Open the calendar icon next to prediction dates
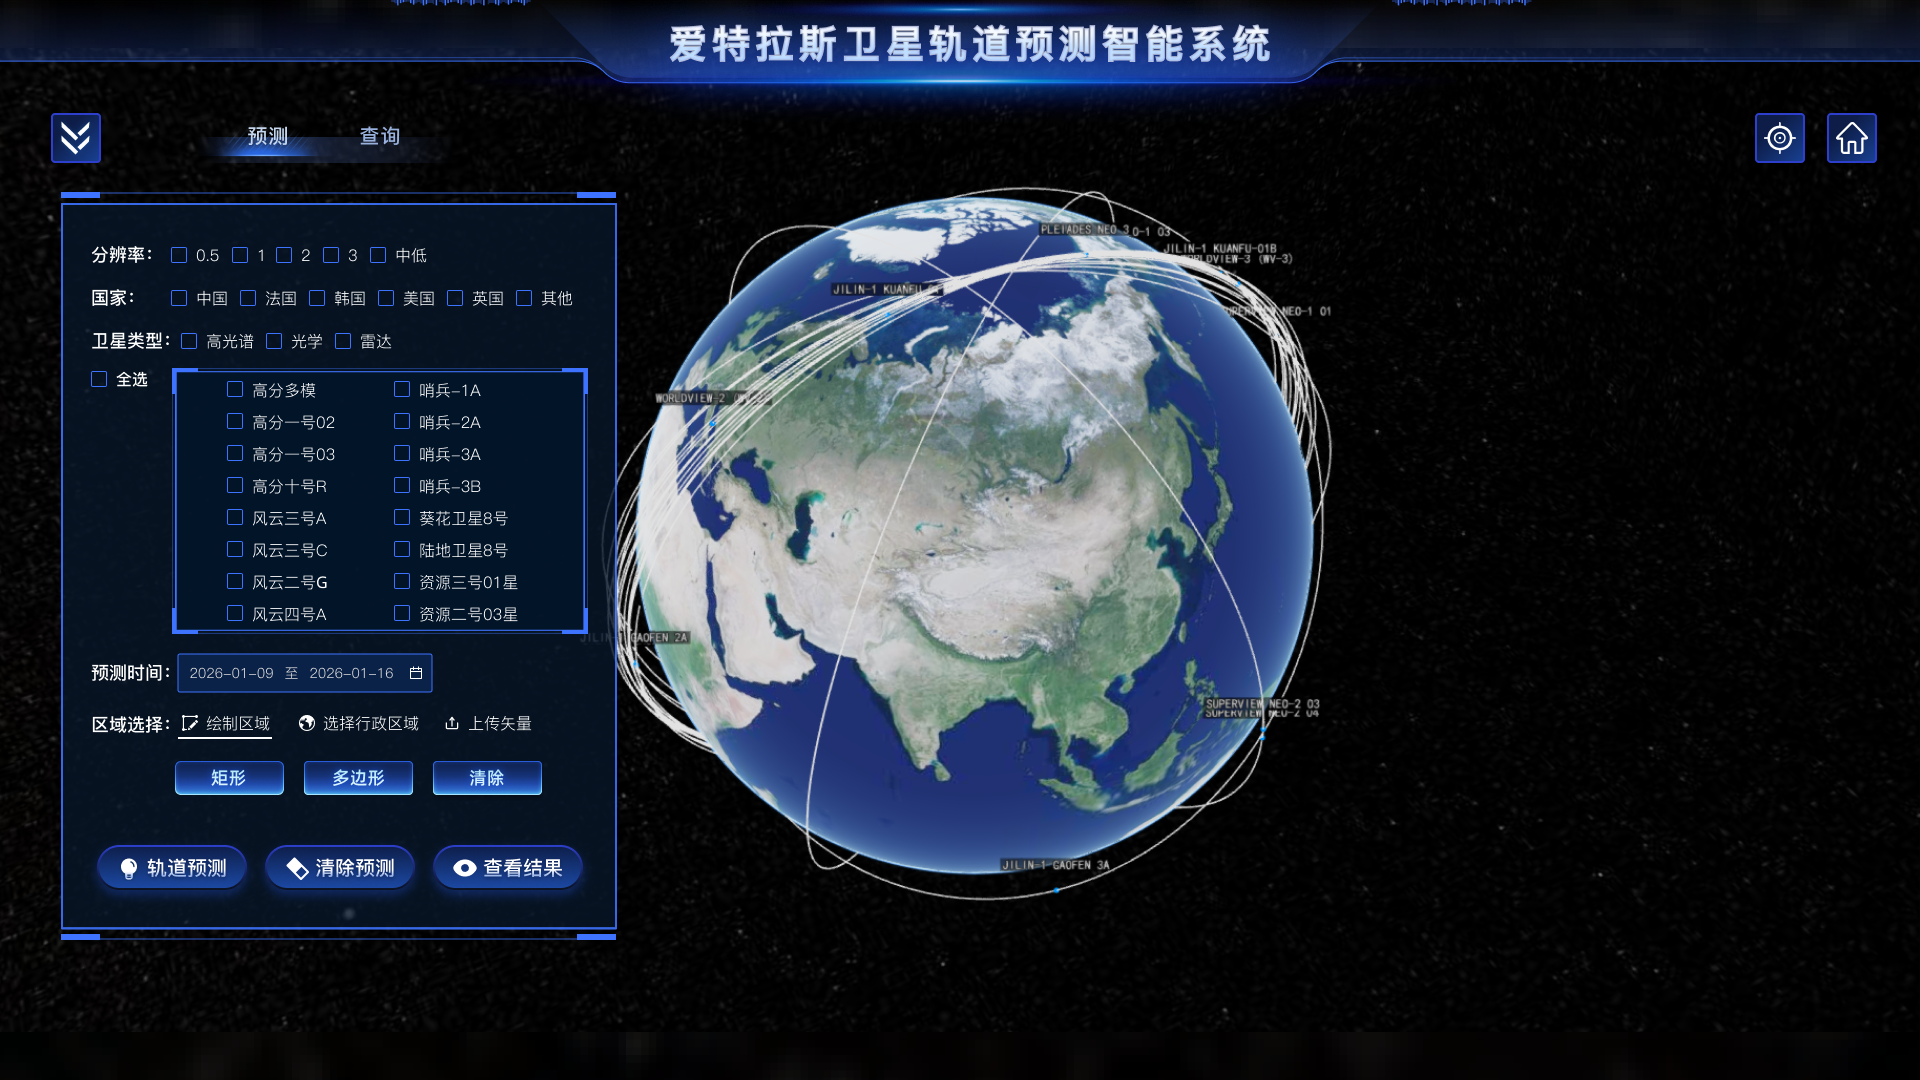The image size is (1920, 1080). point(417,673)
